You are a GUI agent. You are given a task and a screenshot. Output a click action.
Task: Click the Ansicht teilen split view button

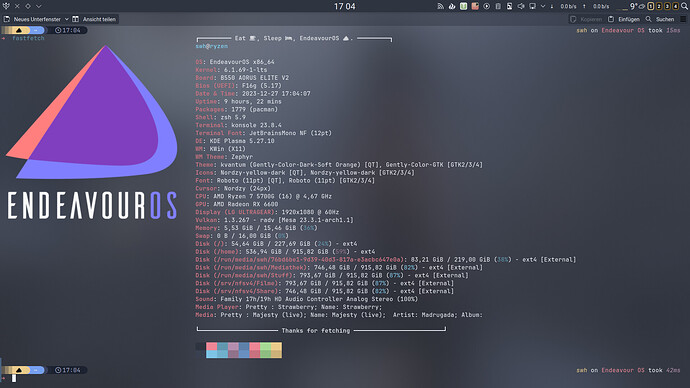pos(94,19)
